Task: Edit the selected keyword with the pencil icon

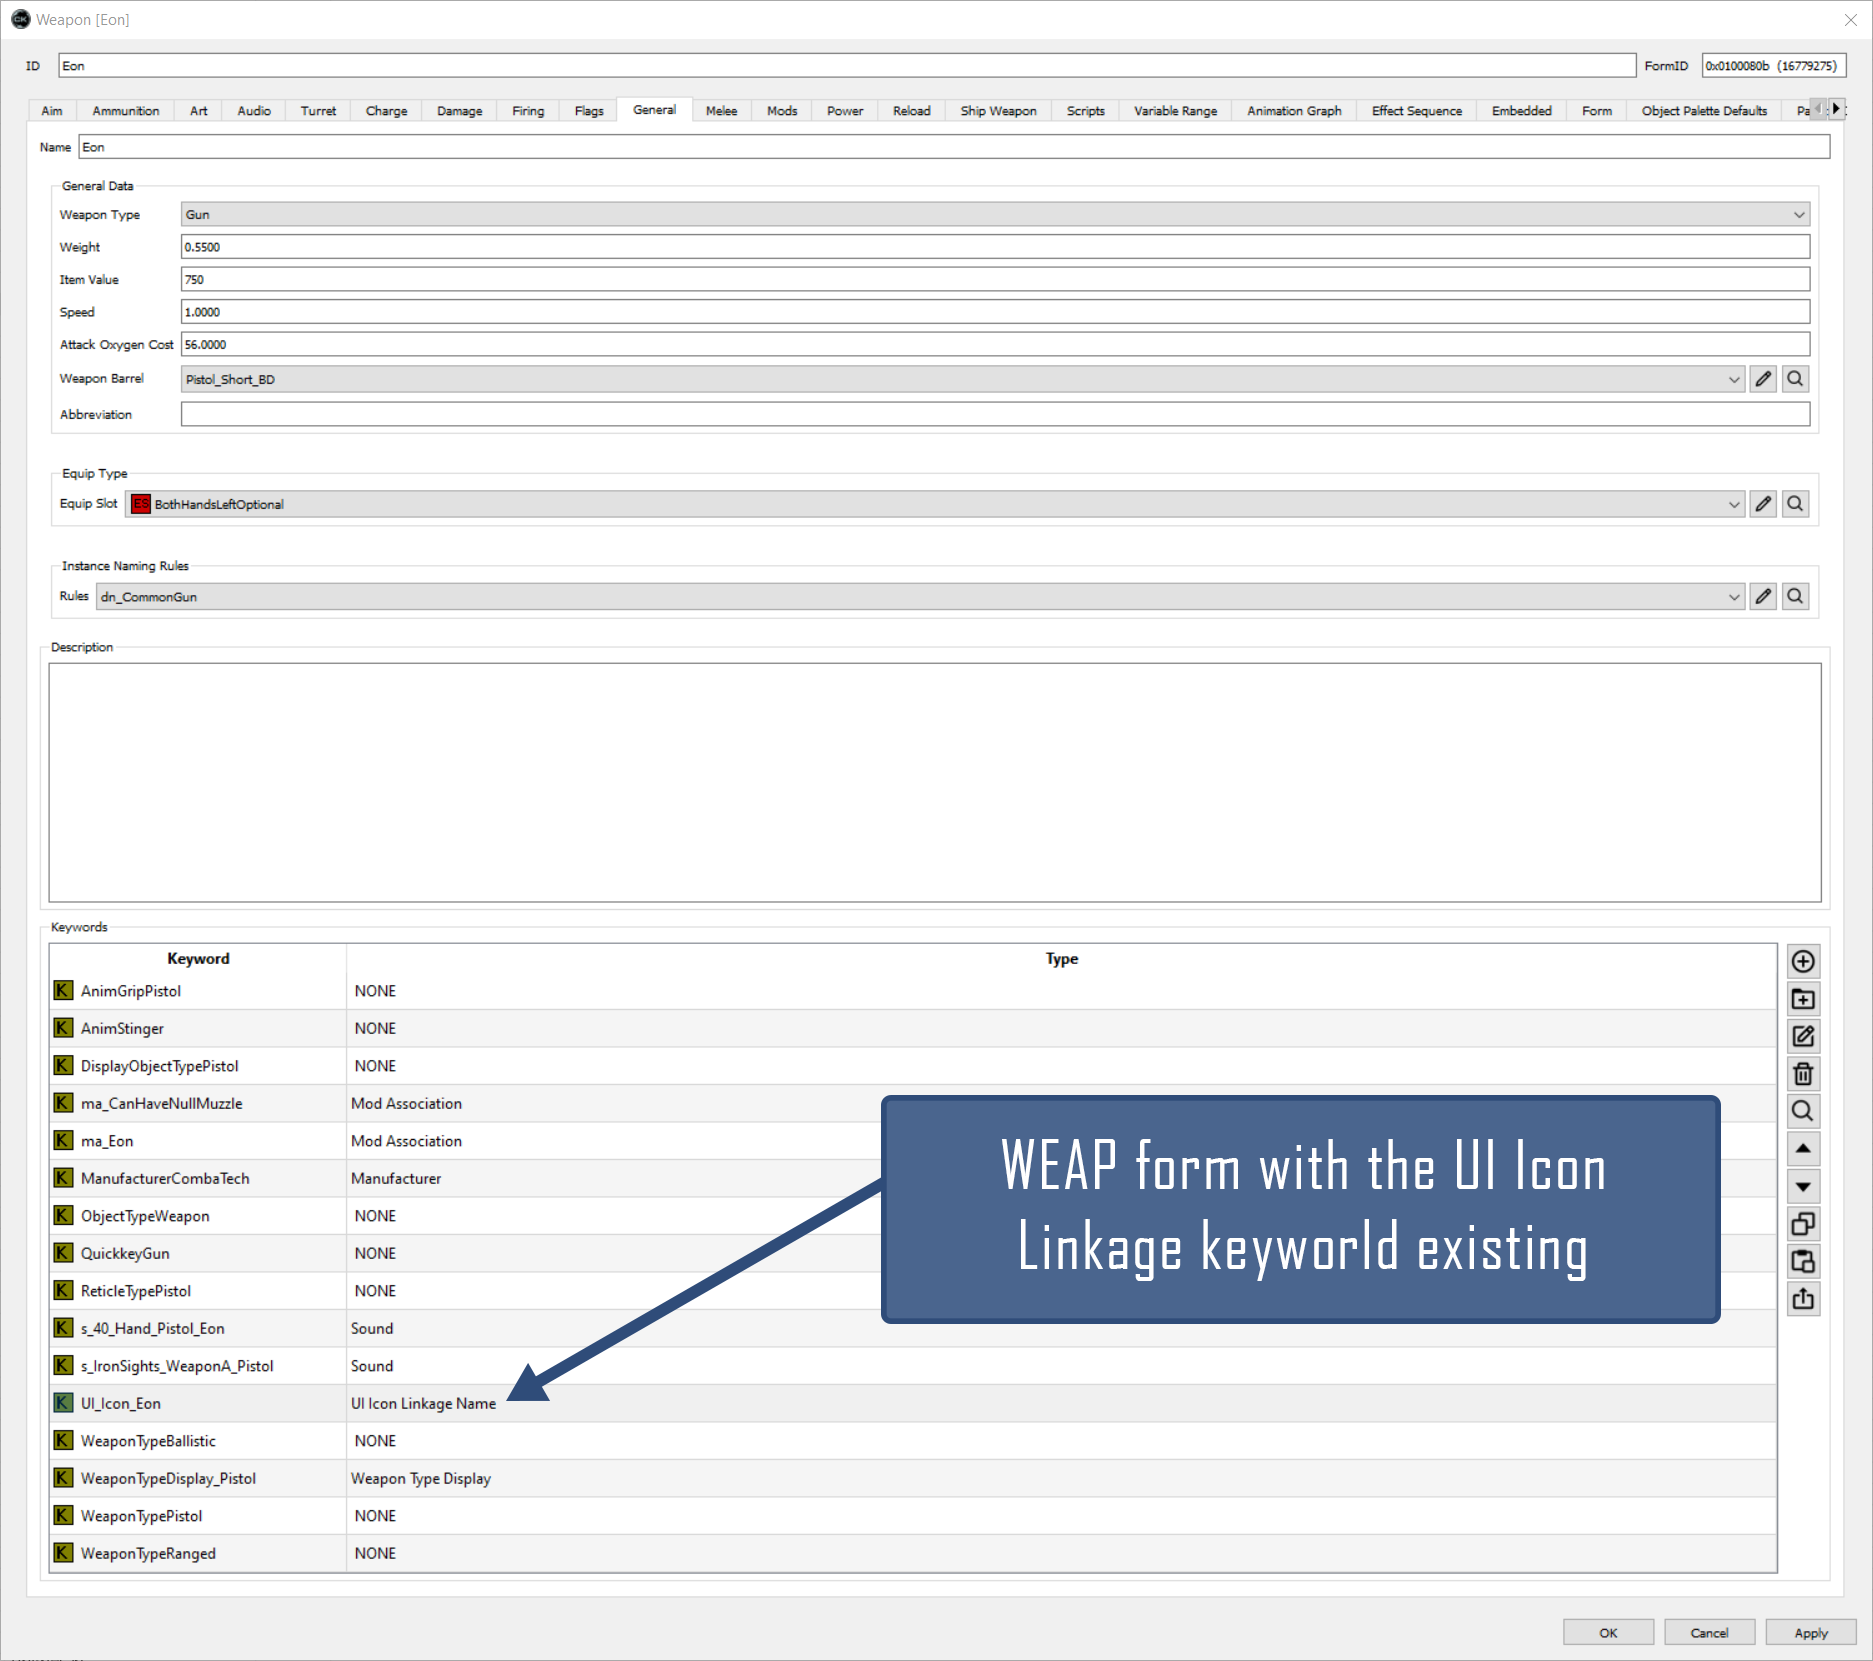Action: [x=1803, y=1037]
